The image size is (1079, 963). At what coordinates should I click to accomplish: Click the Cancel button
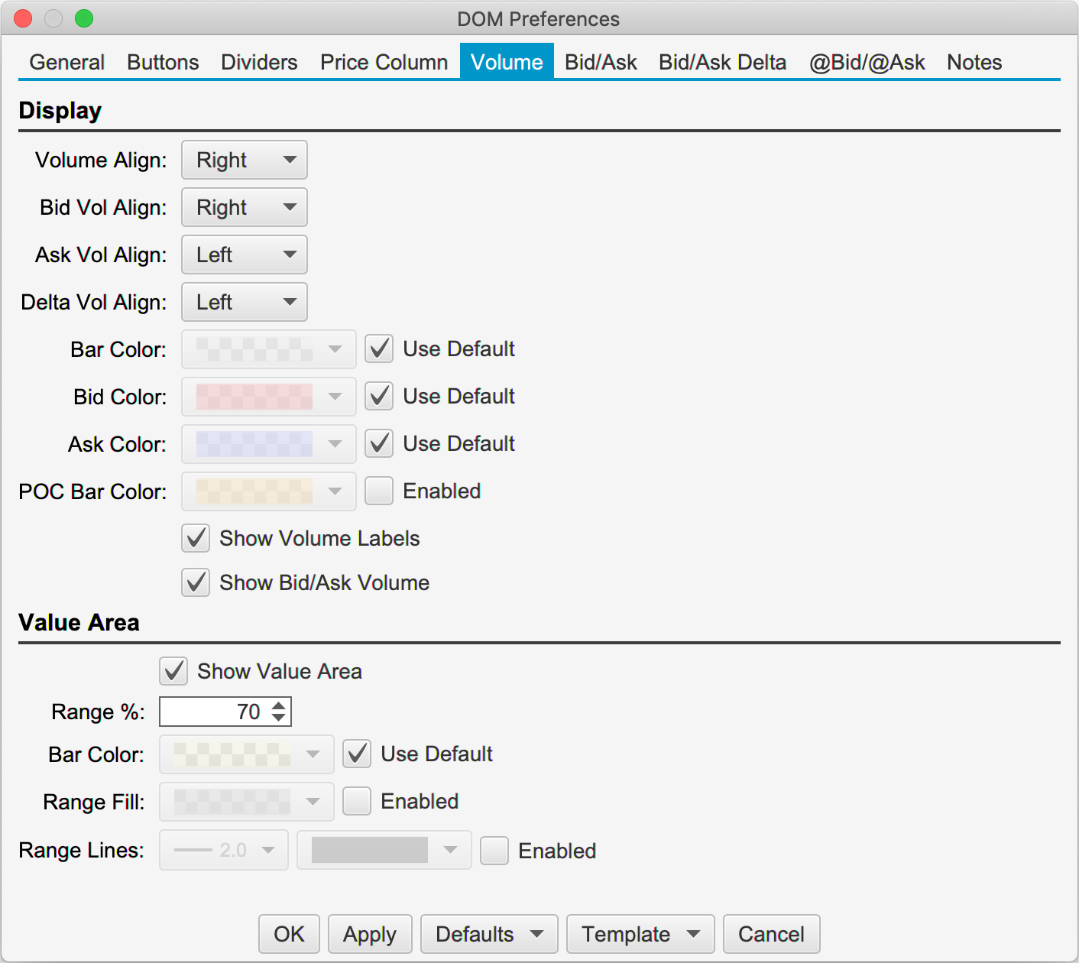click(x=771, y=934)
